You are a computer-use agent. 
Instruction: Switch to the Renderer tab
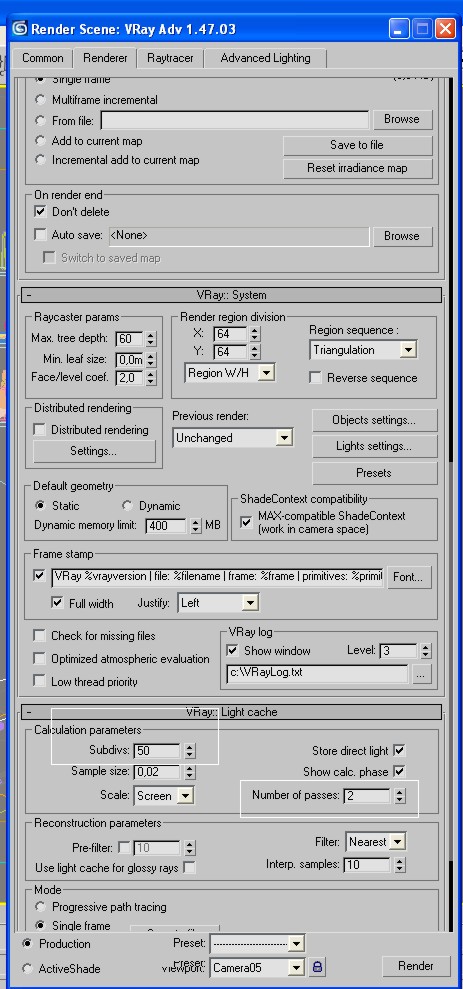pos(105,58)
